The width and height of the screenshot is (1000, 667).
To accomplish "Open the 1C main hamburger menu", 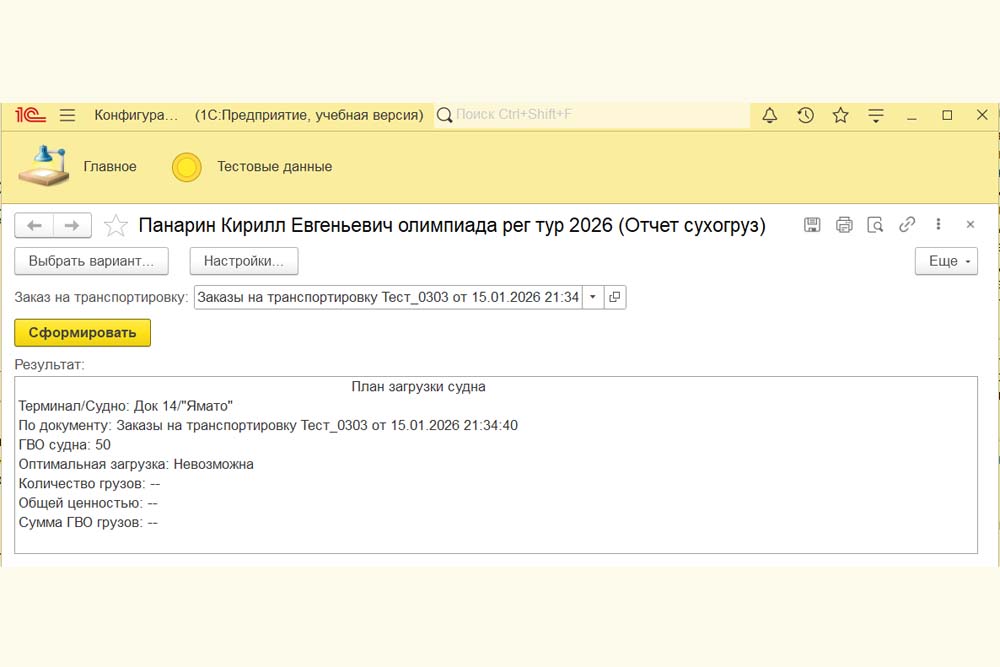I will (x=67, y=115).
